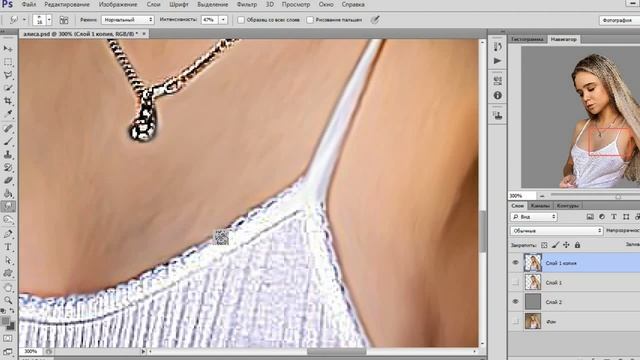The height and width of the screenshot is (360, 640).
Task: Select the Lasso tool
Action: coord(8,75)
